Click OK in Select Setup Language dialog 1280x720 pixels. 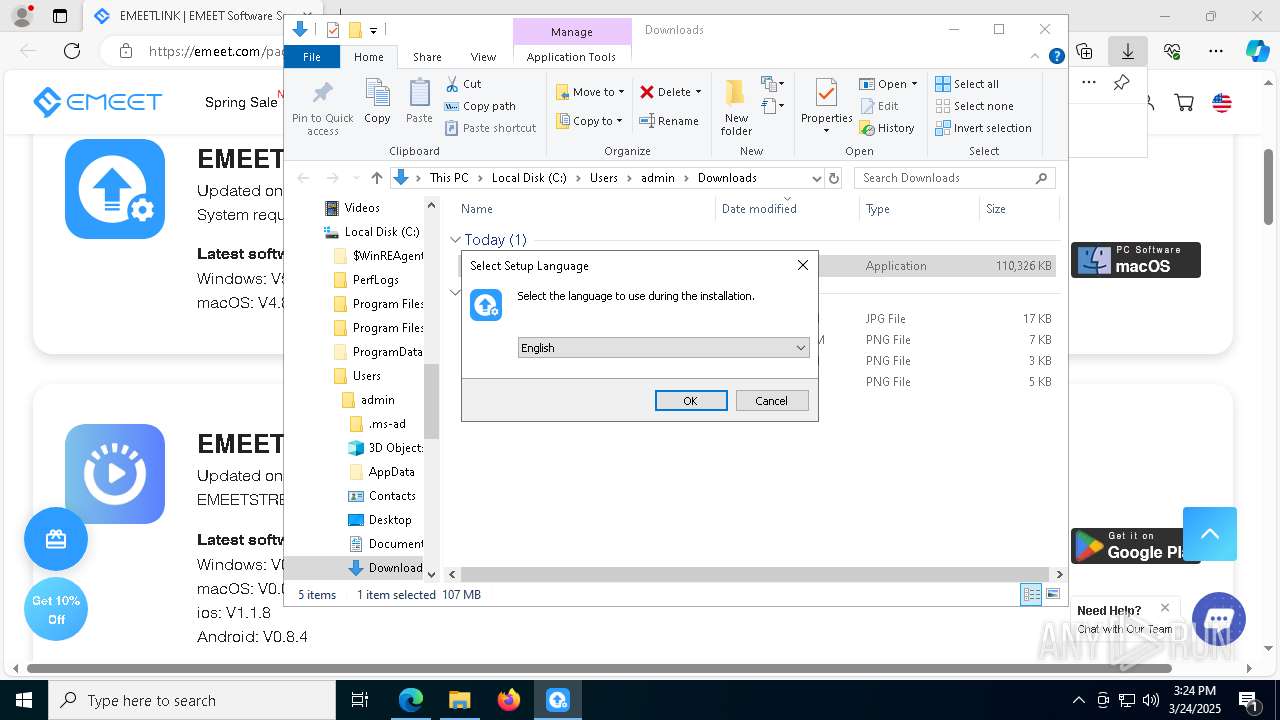[x=691, y=400]
